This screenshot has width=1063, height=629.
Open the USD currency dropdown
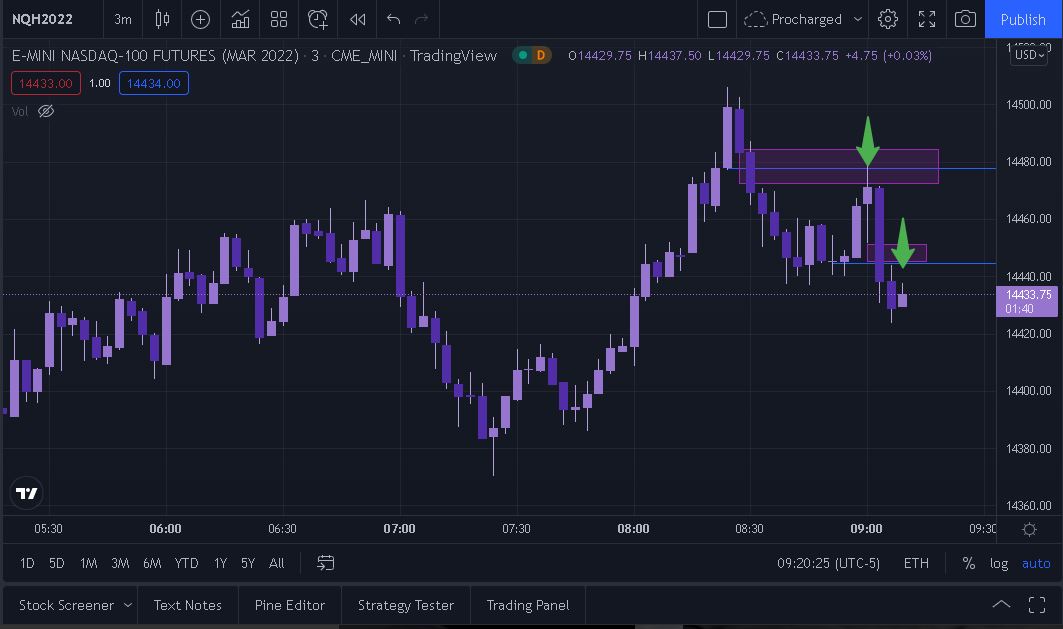point(1028,55)
